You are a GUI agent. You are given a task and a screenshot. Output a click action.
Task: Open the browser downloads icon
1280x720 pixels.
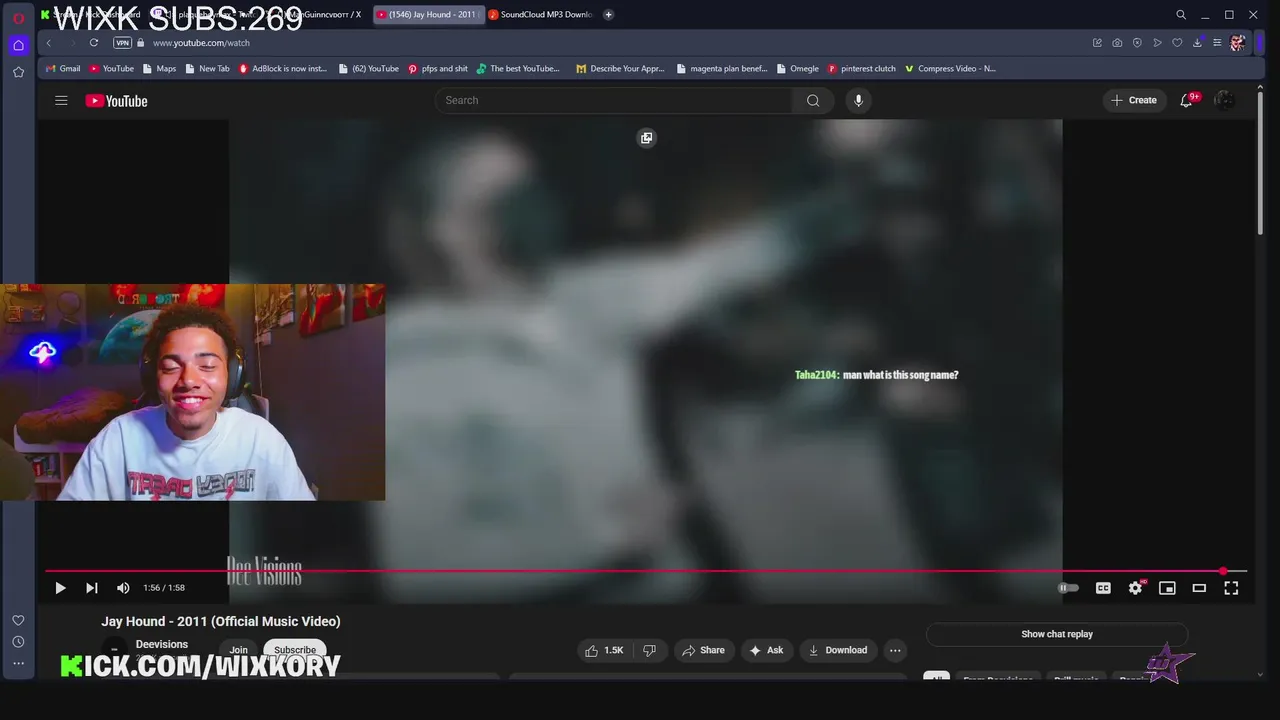[1197, 43]
